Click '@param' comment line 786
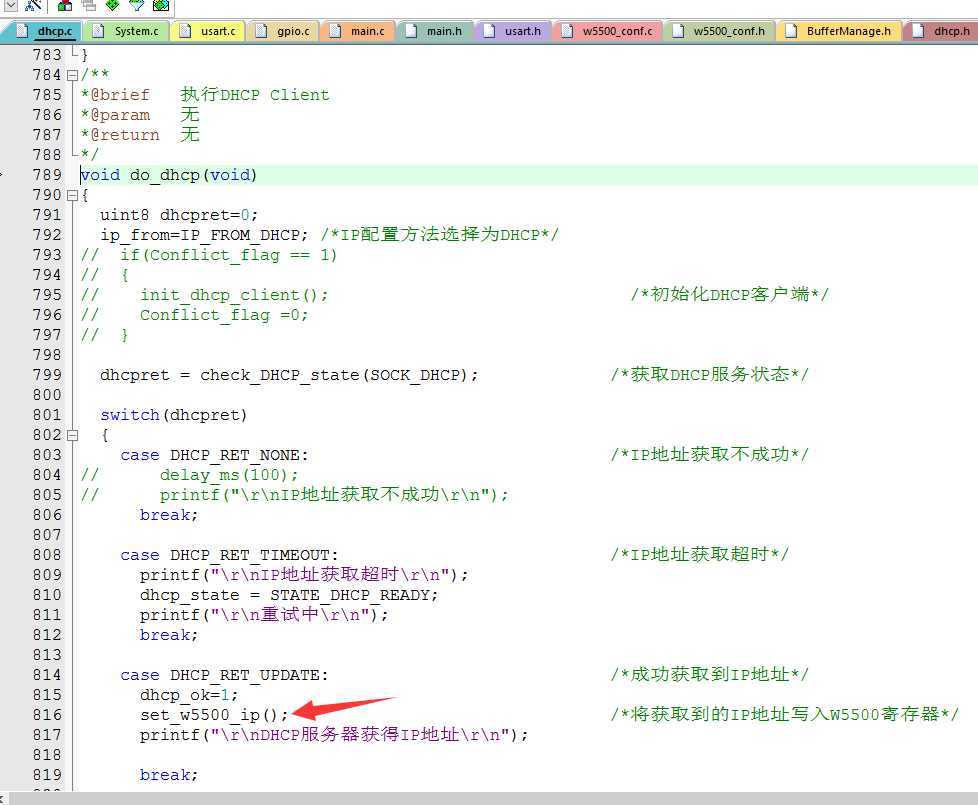 [x=140, y=115]
